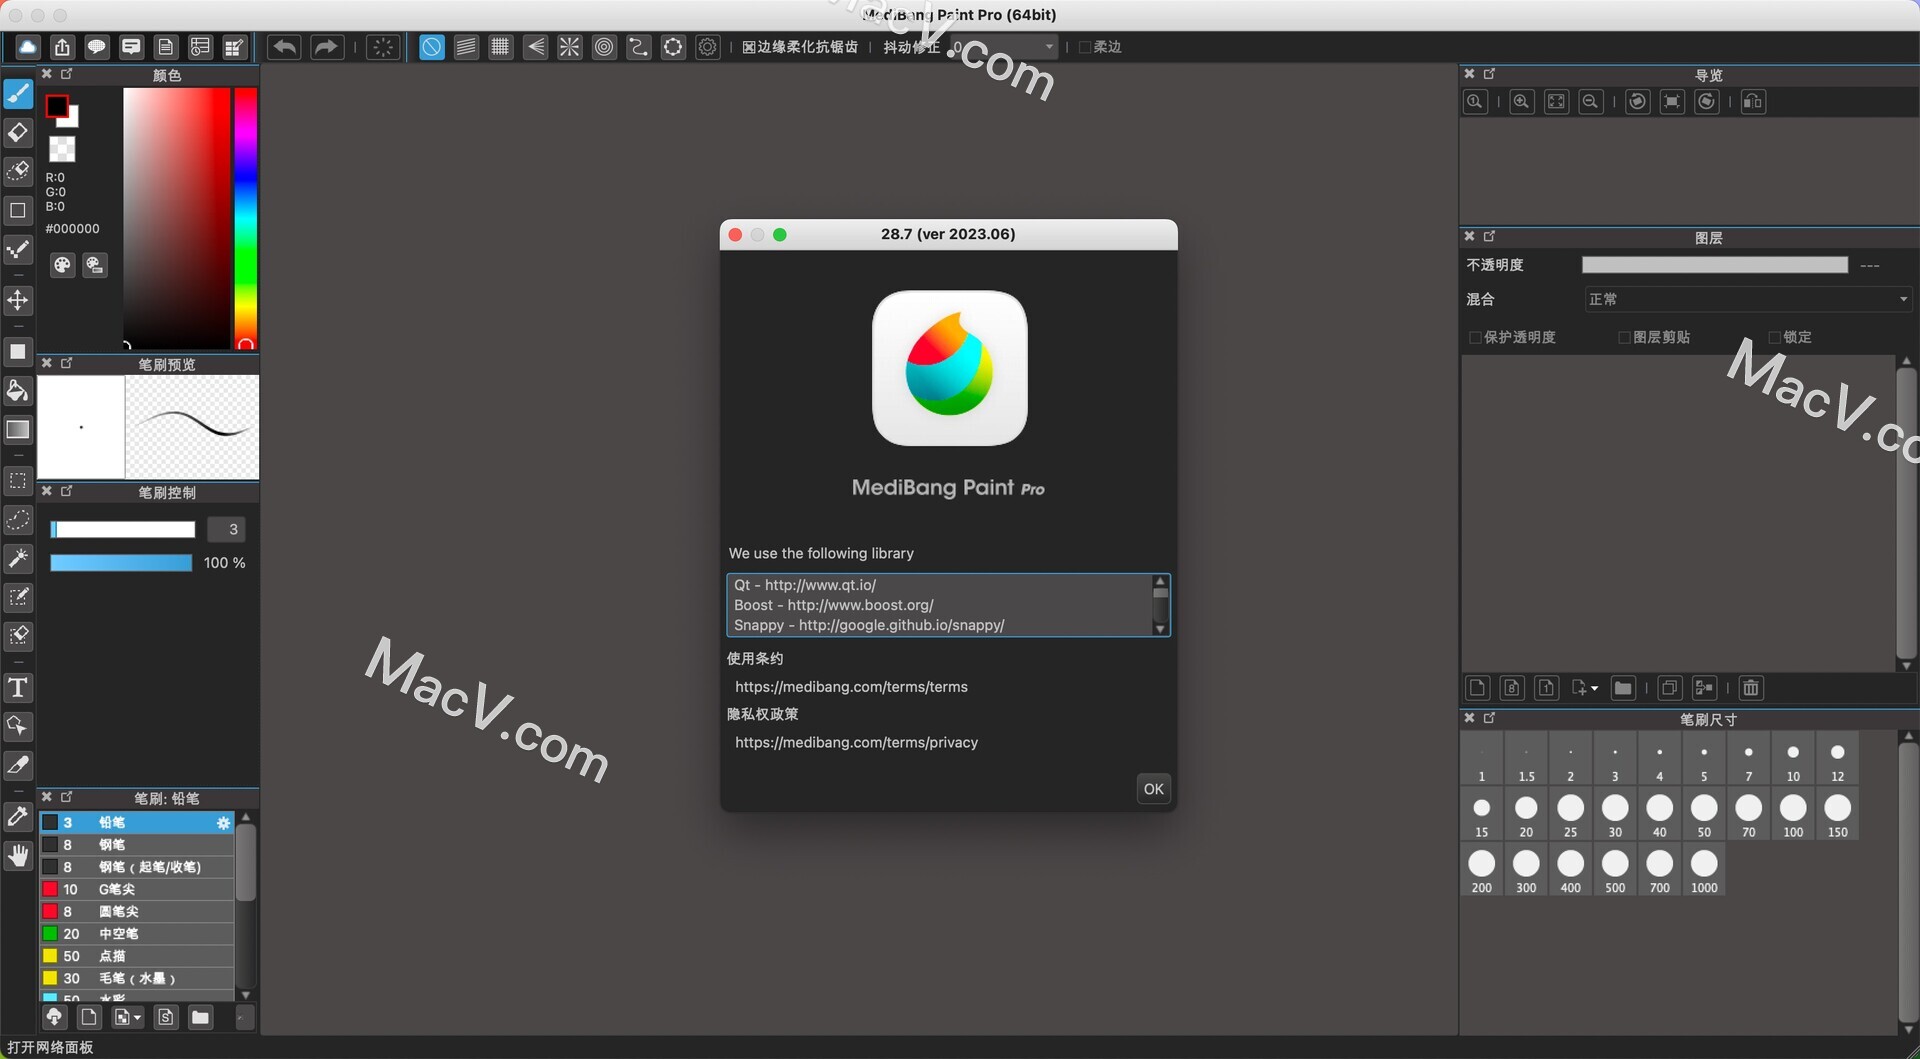Click fit-to-window icon in Navigator
The height and width of the screenshot is (1059, 1920).
tap(1557, 102)
